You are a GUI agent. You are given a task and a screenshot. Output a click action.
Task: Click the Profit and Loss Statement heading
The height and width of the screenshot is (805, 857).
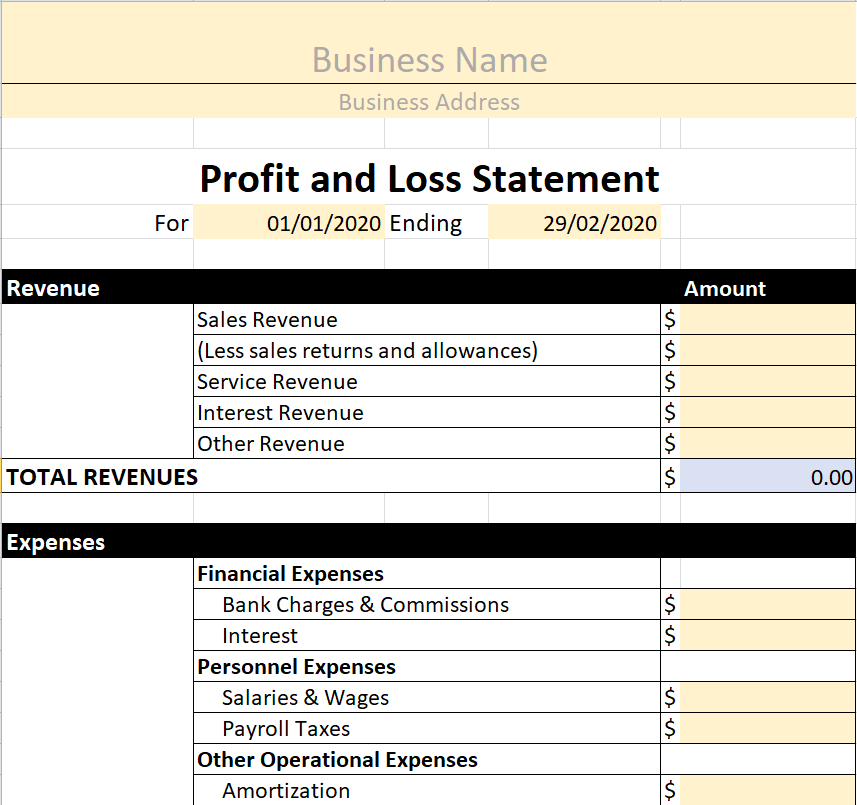429,178
